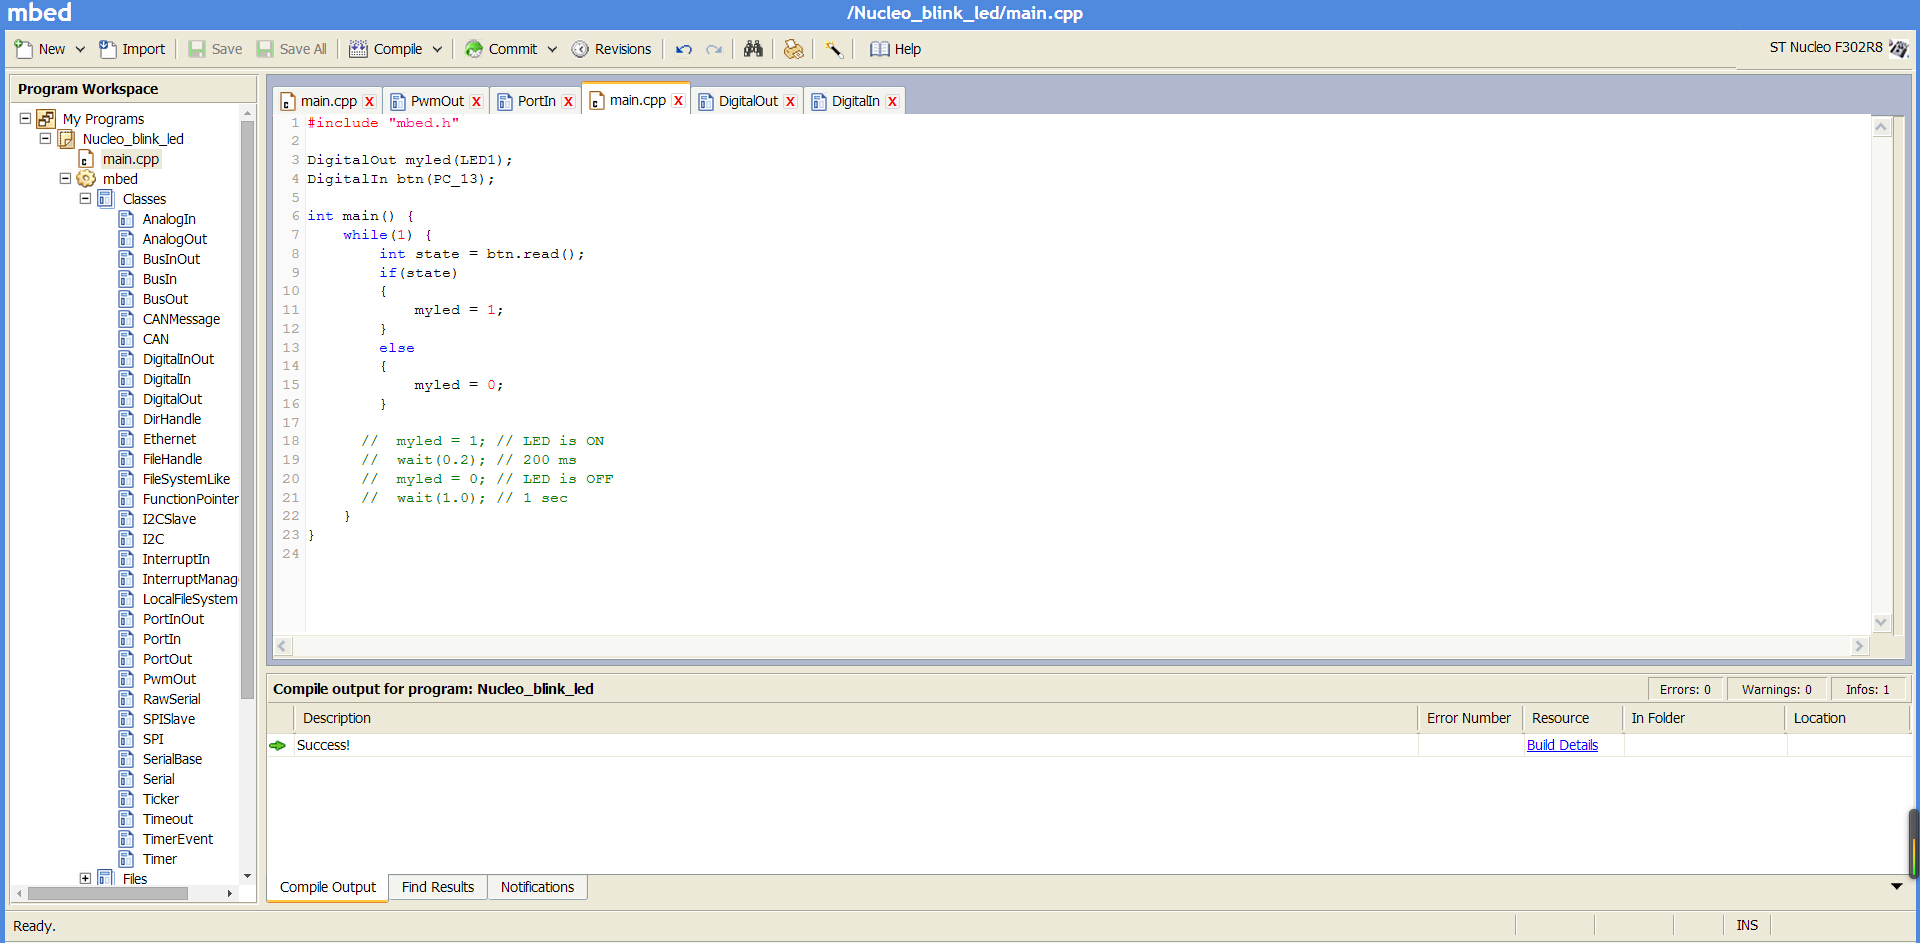Screen dimensions: 1920x943
Task: Click the print icon in the toolbar
Action: (x=793, y=49)
